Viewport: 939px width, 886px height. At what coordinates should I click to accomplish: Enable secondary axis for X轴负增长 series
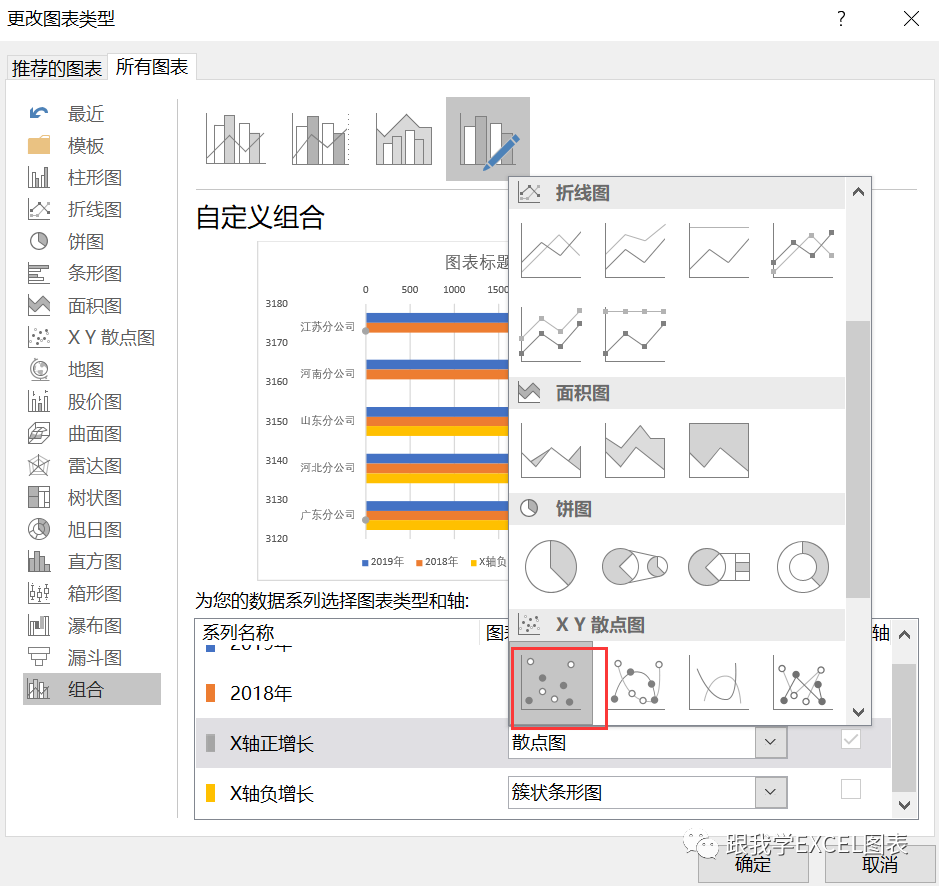(x=850, y=789)
